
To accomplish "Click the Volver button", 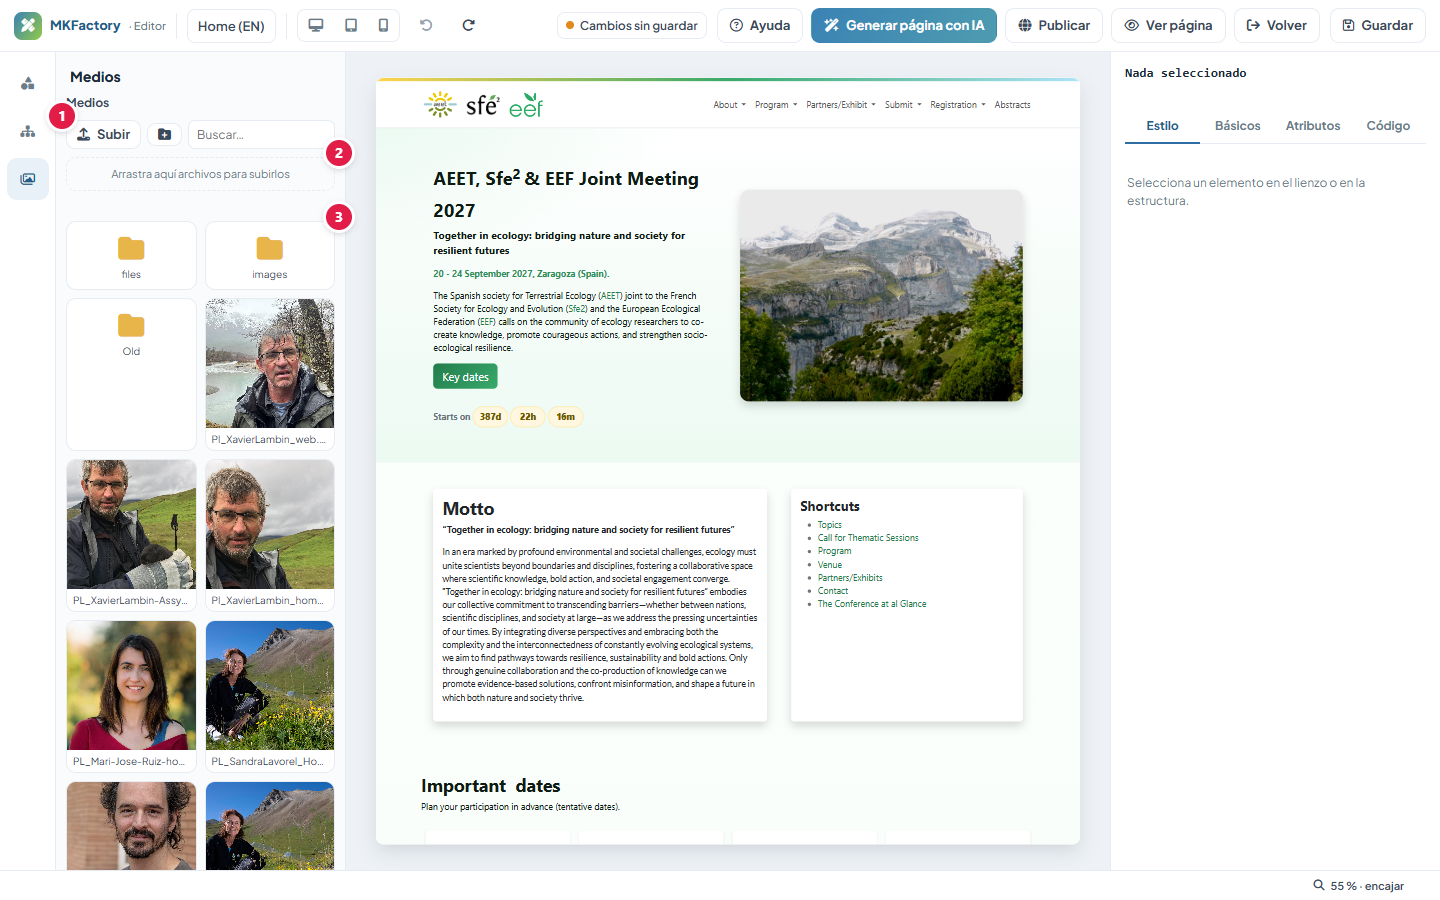I will tap(1277, 26).
